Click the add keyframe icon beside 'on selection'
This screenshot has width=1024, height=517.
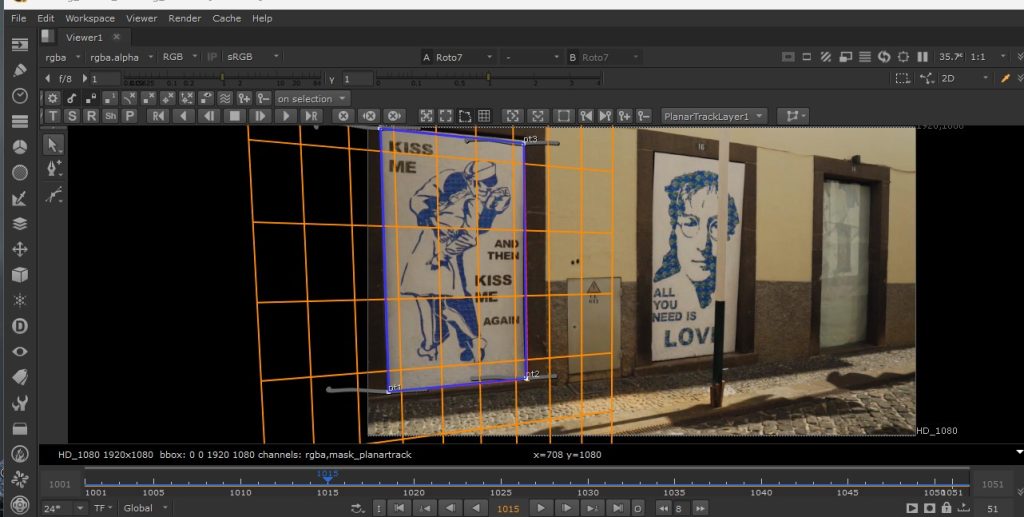244,99
